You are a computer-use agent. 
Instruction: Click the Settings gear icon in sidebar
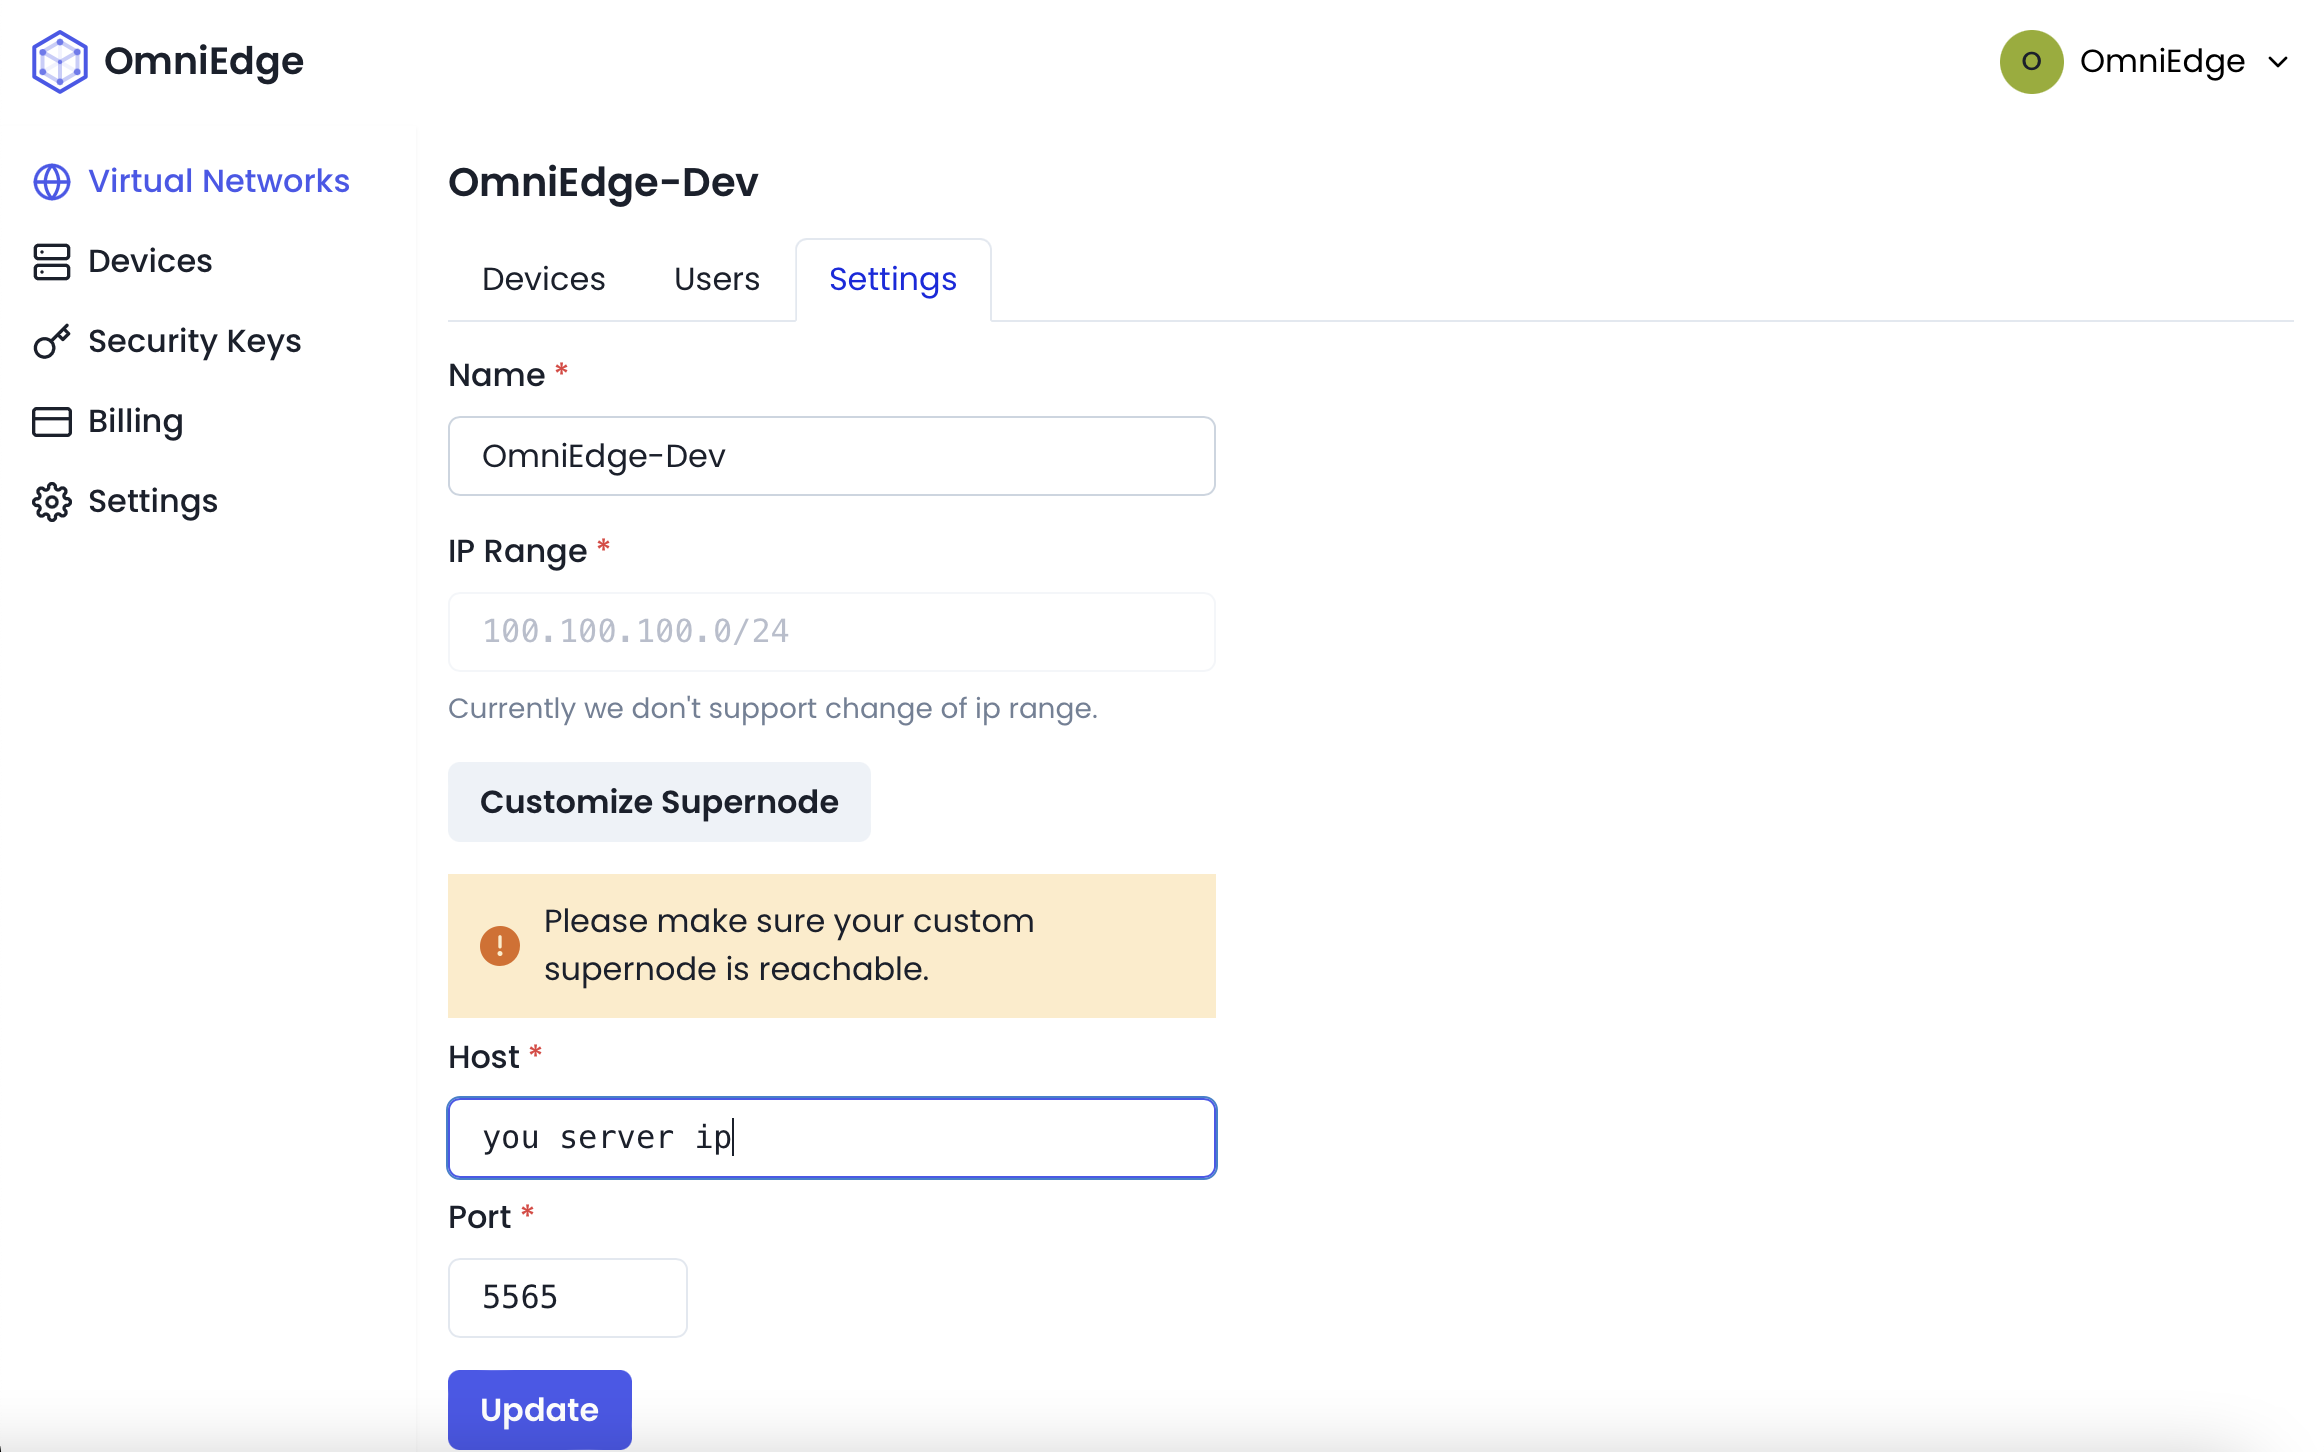click(52, 502)
